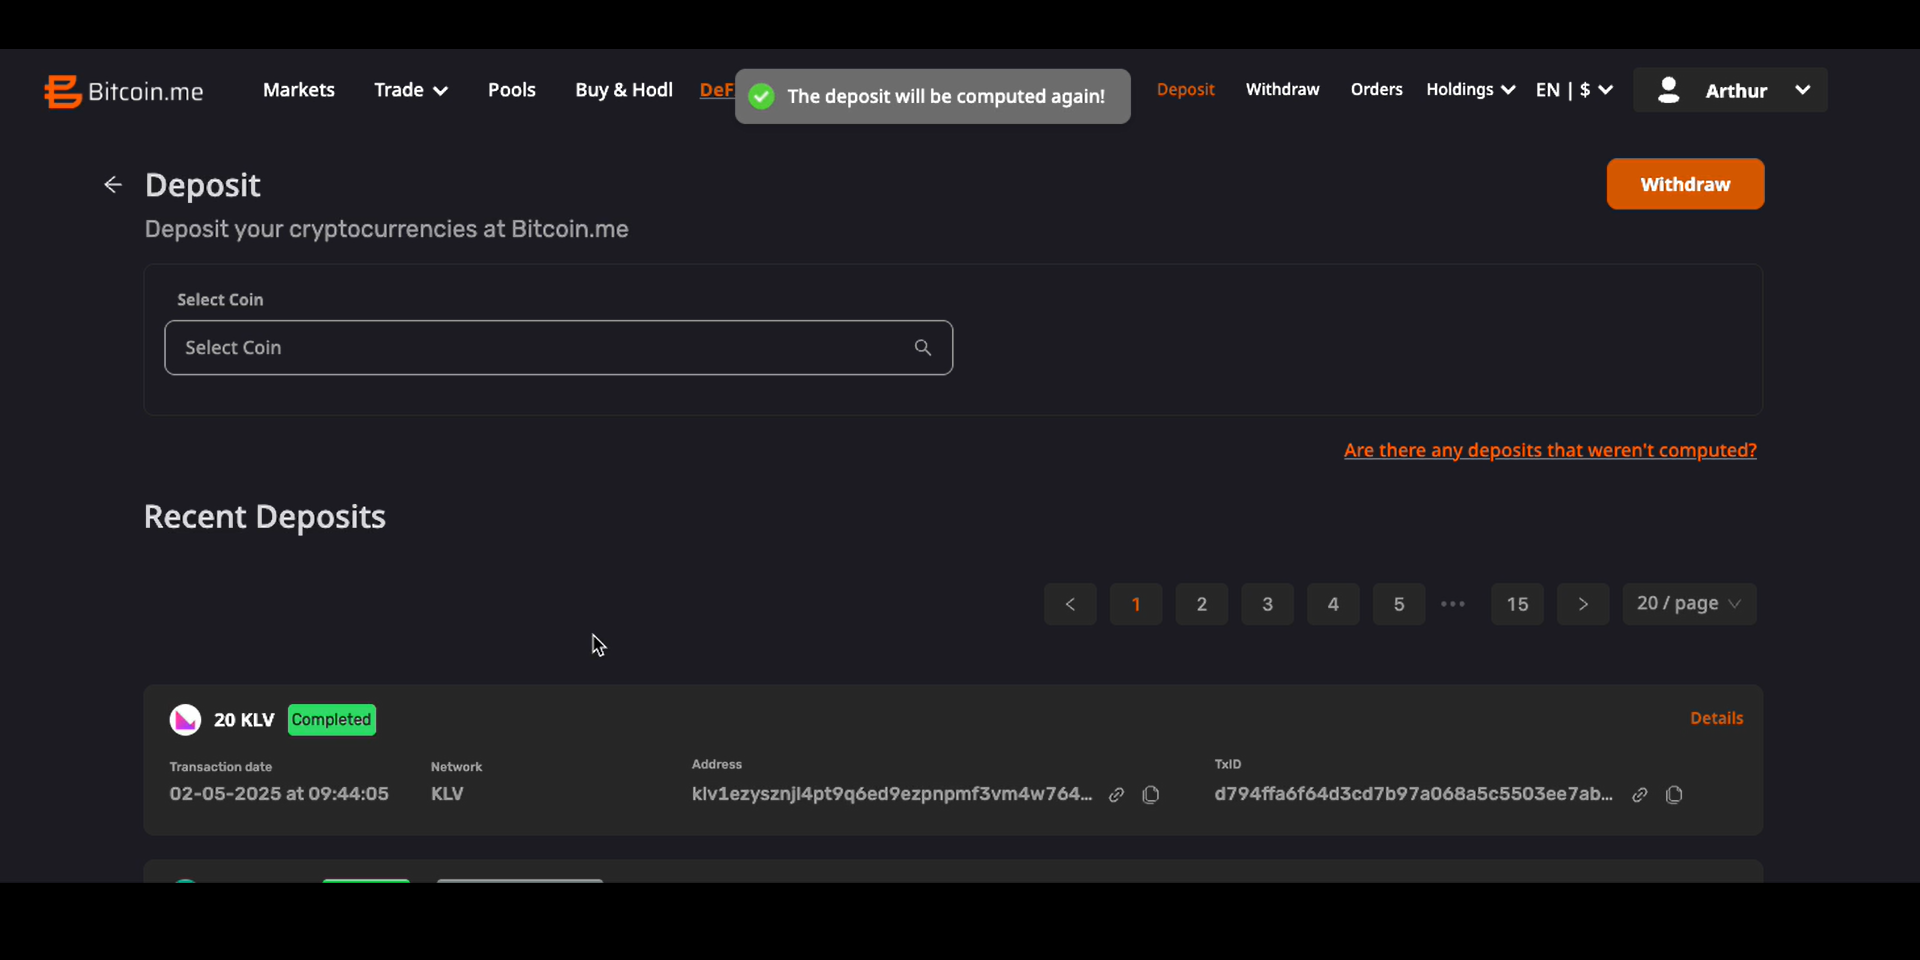Go to page 5 of deposits
Screen dimensions: 1920x960
point(1399,604)
